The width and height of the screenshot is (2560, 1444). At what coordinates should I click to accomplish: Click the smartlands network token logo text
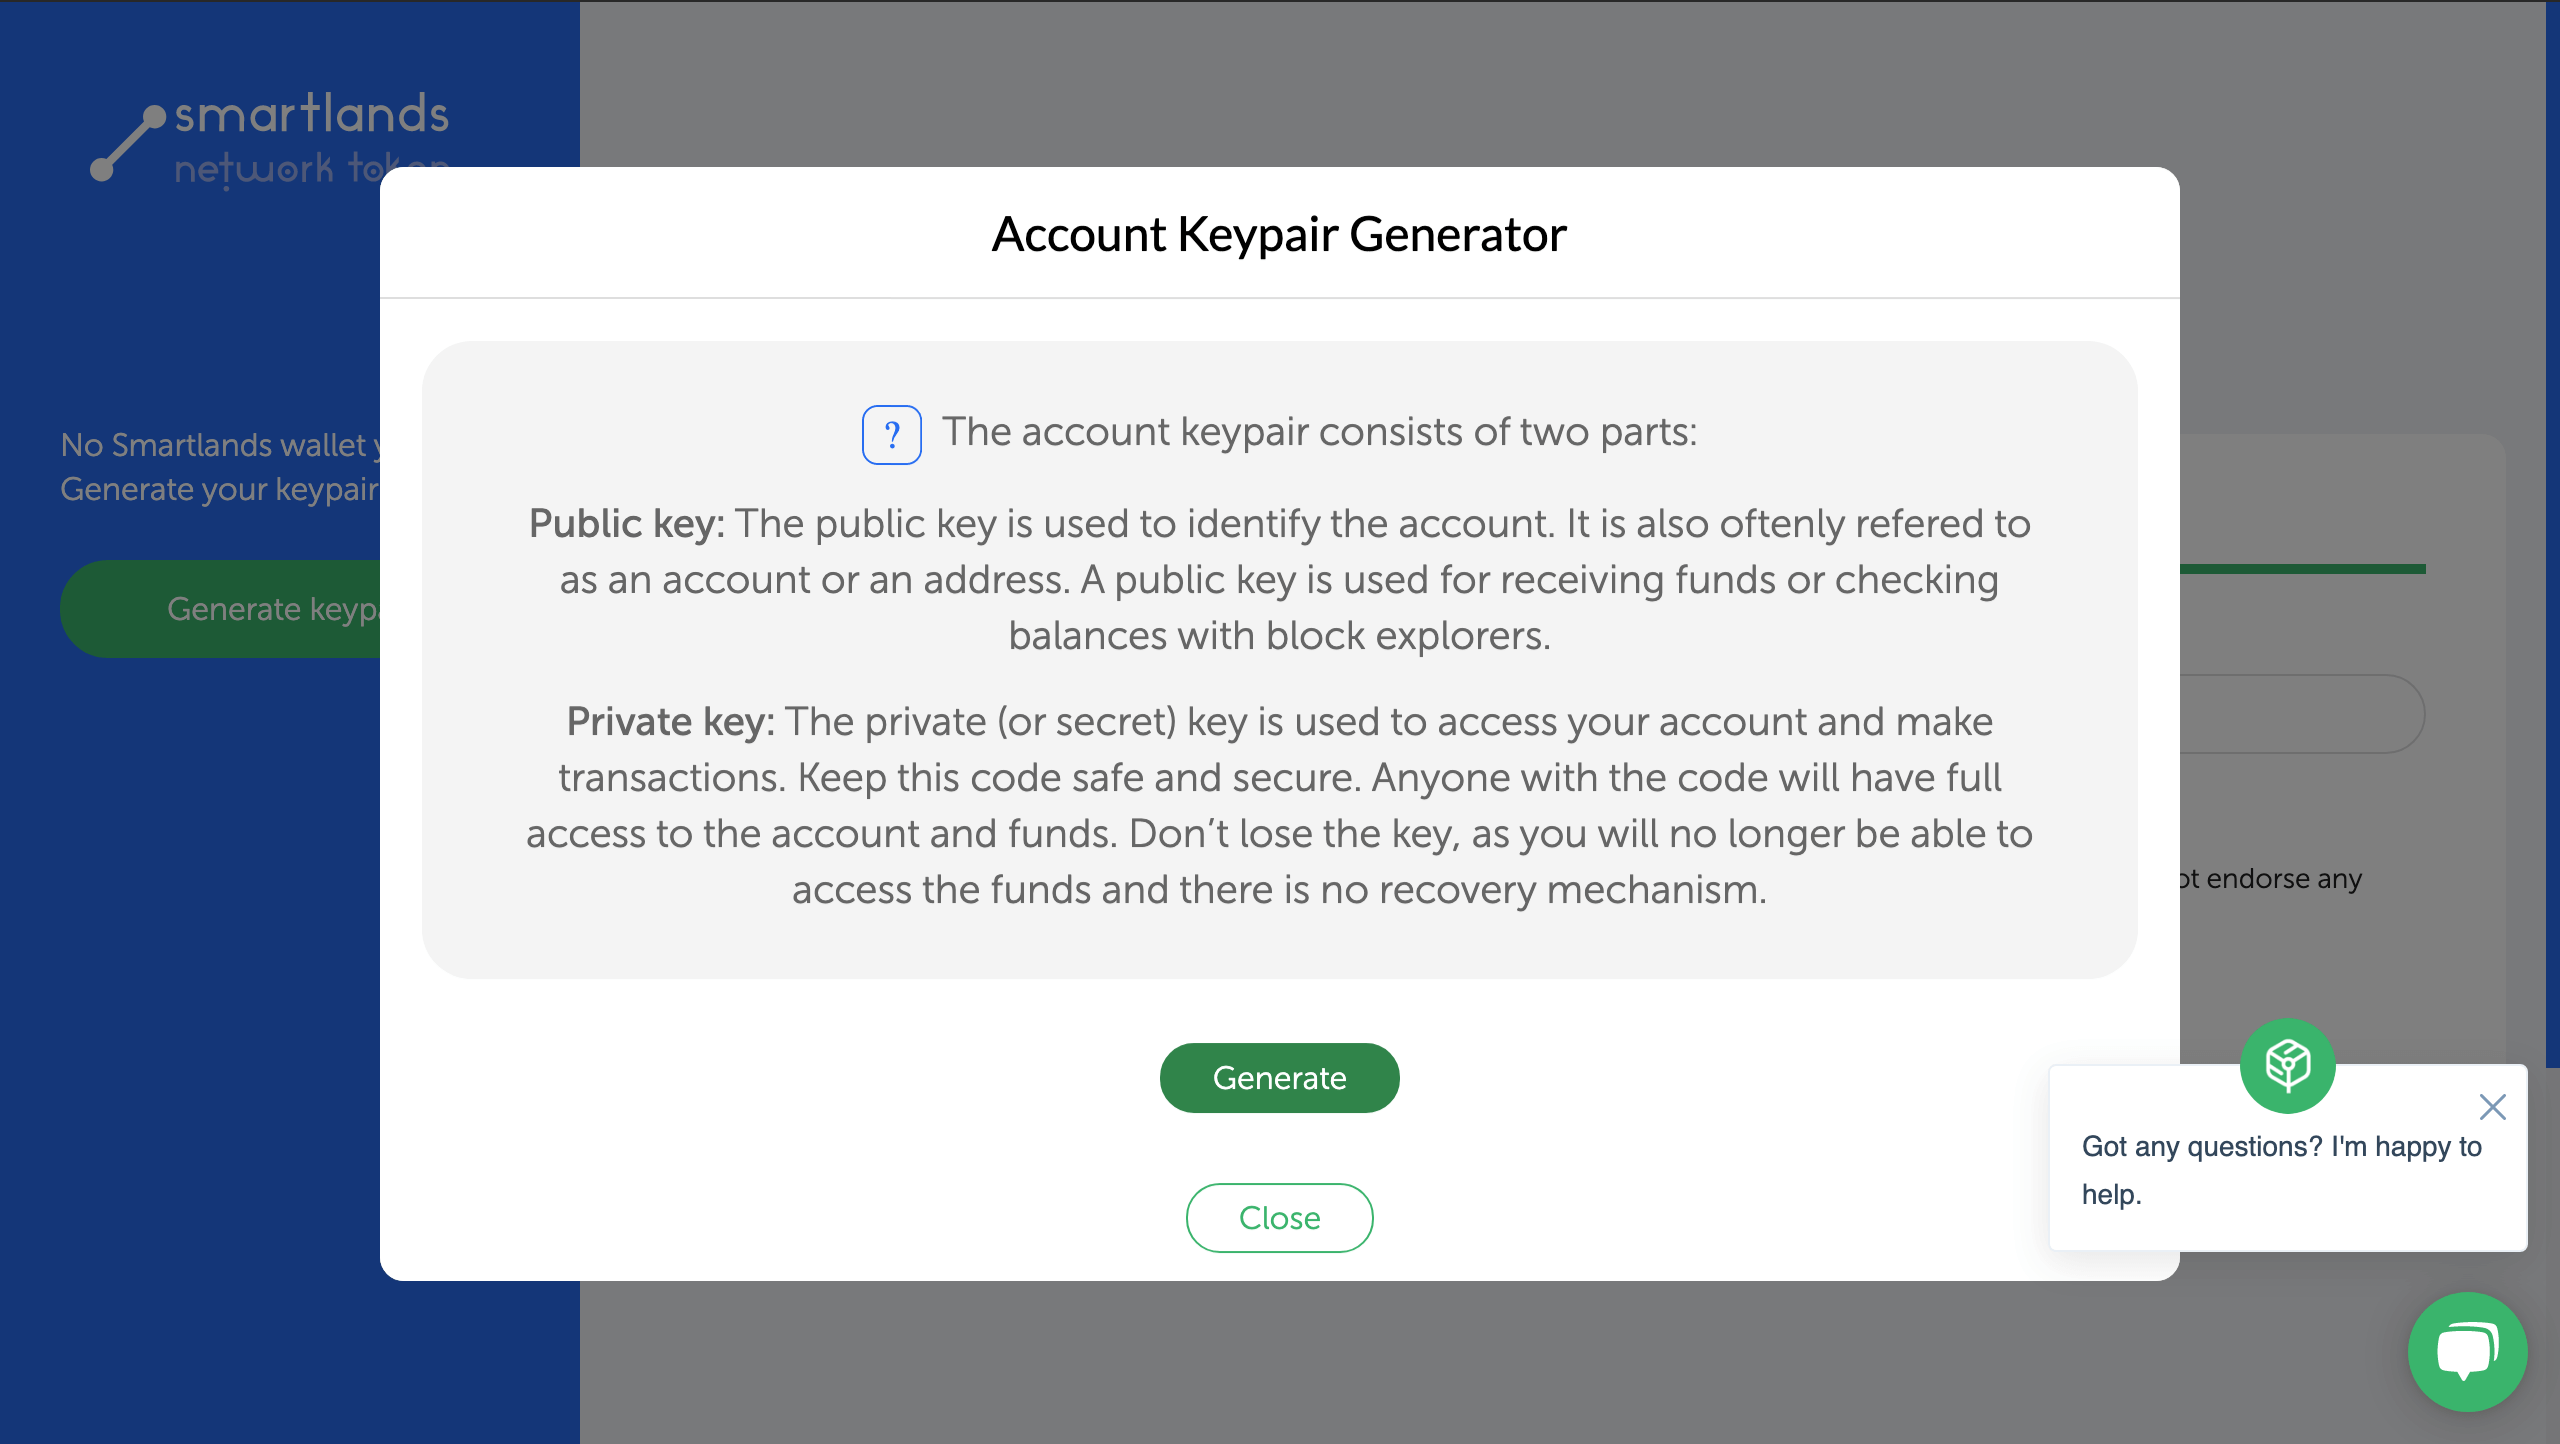[312, 140]
